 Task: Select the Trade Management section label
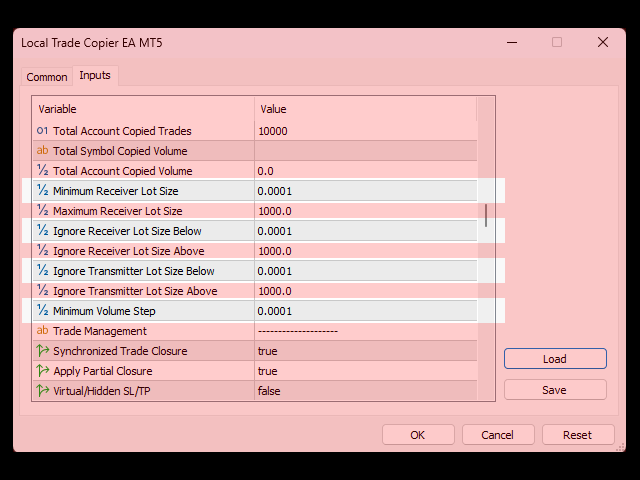tap(100, 331)
